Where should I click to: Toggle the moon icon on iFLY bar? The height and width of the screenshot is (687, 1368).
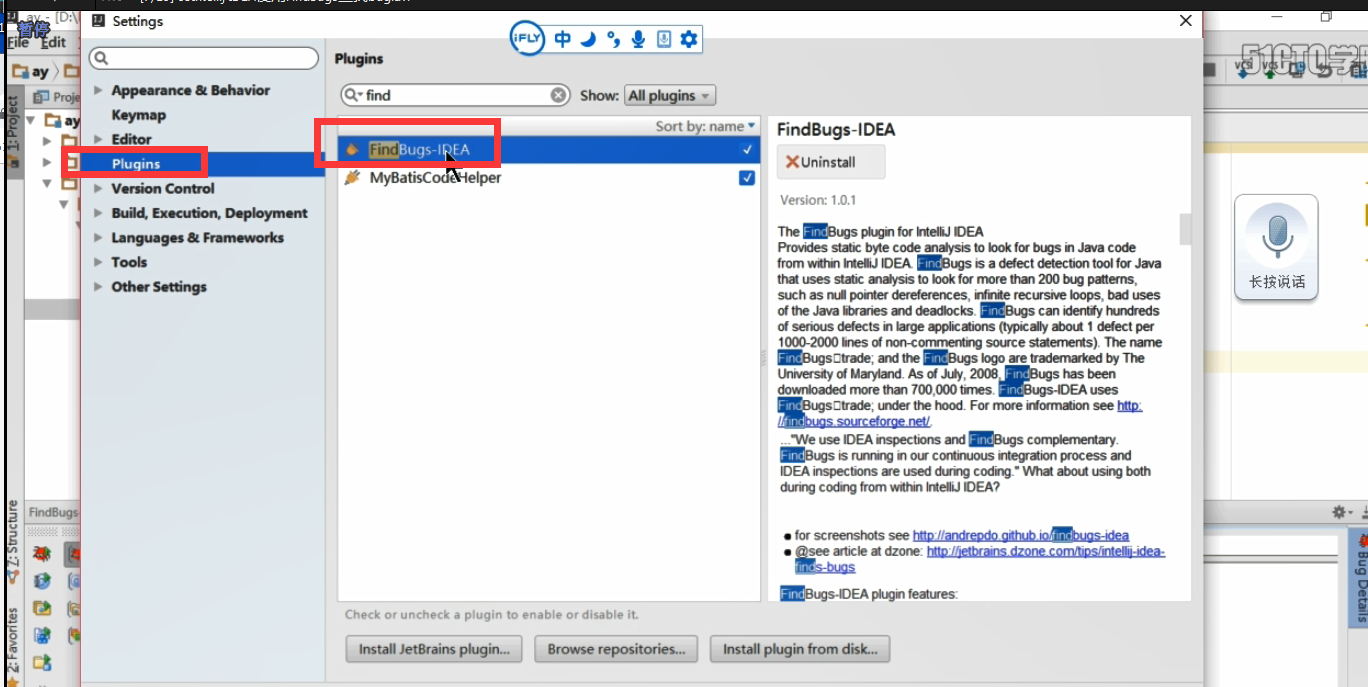point(588,39)
